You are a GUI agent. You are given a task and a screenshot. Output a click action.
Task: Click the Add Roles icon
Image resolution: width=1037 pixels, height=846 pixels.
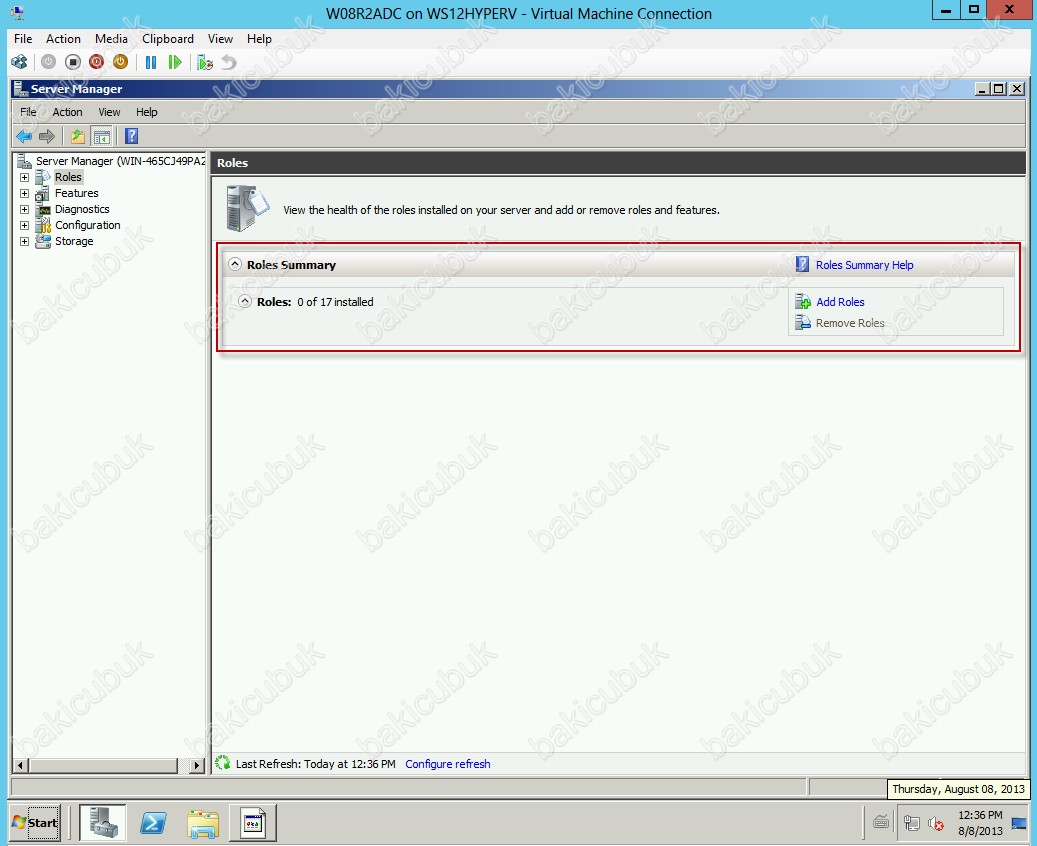click(803, 302)
